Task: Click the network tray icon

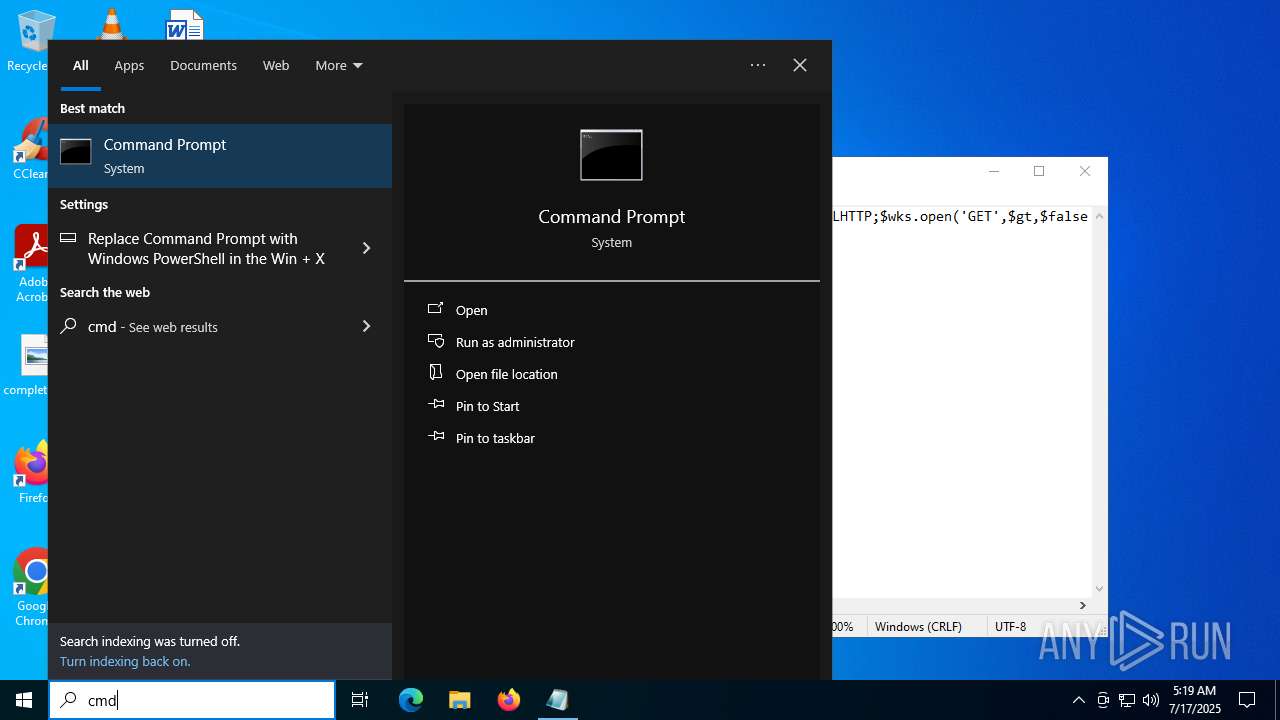Action: click(x=1127, y=700)
